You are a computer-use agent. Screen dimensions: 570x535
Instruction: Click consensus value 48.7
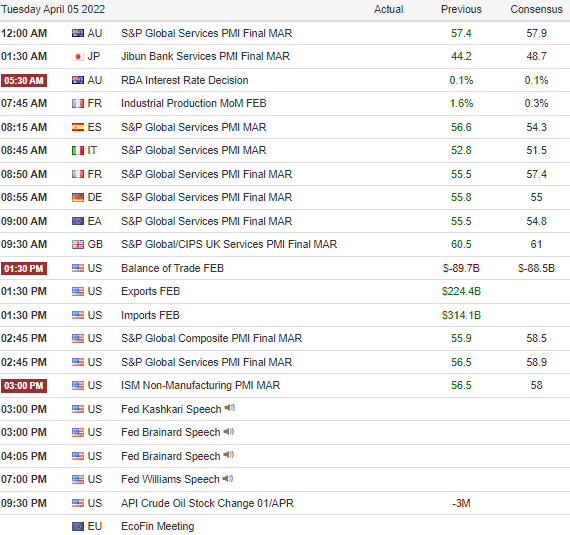pyautogui.click(x=537, y=56)
